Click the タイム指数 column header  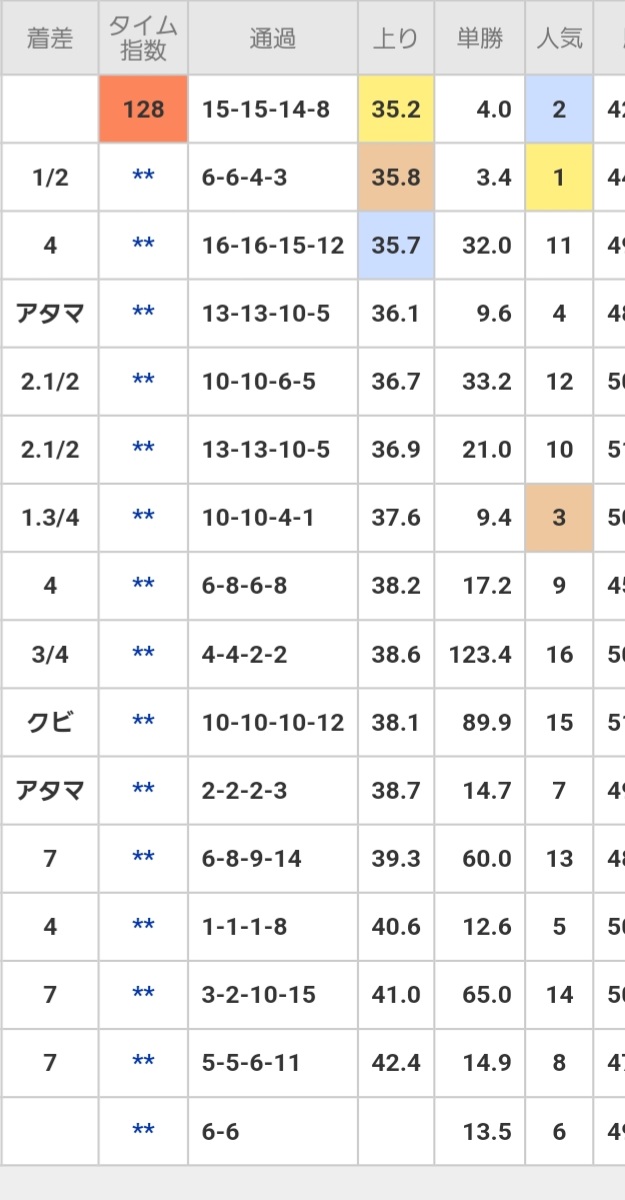pos(143,40)
